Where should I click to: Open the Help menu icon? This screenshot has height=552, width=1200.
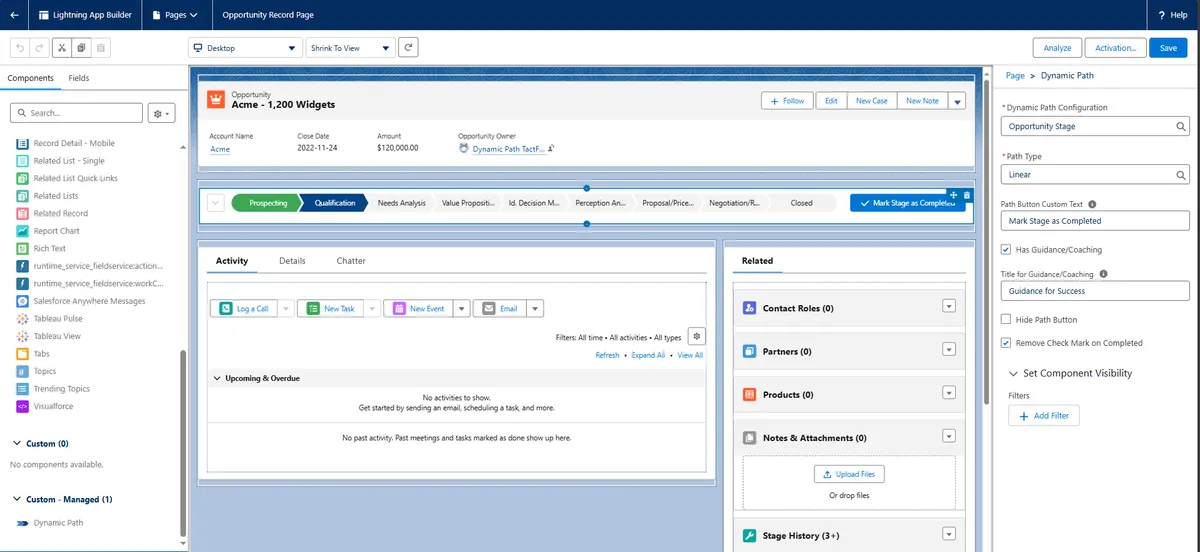point(1160,15)
